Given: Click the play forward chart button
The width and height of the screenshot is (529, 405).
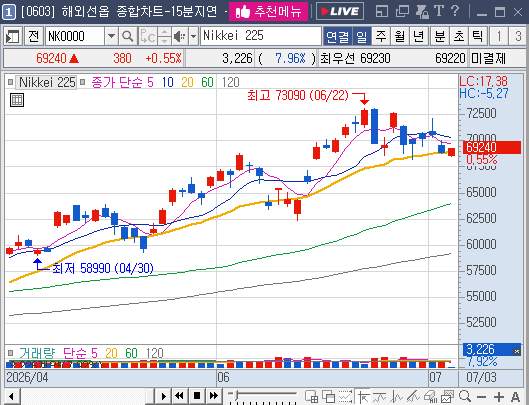Looking at the screenshot, I should point(163,396).
